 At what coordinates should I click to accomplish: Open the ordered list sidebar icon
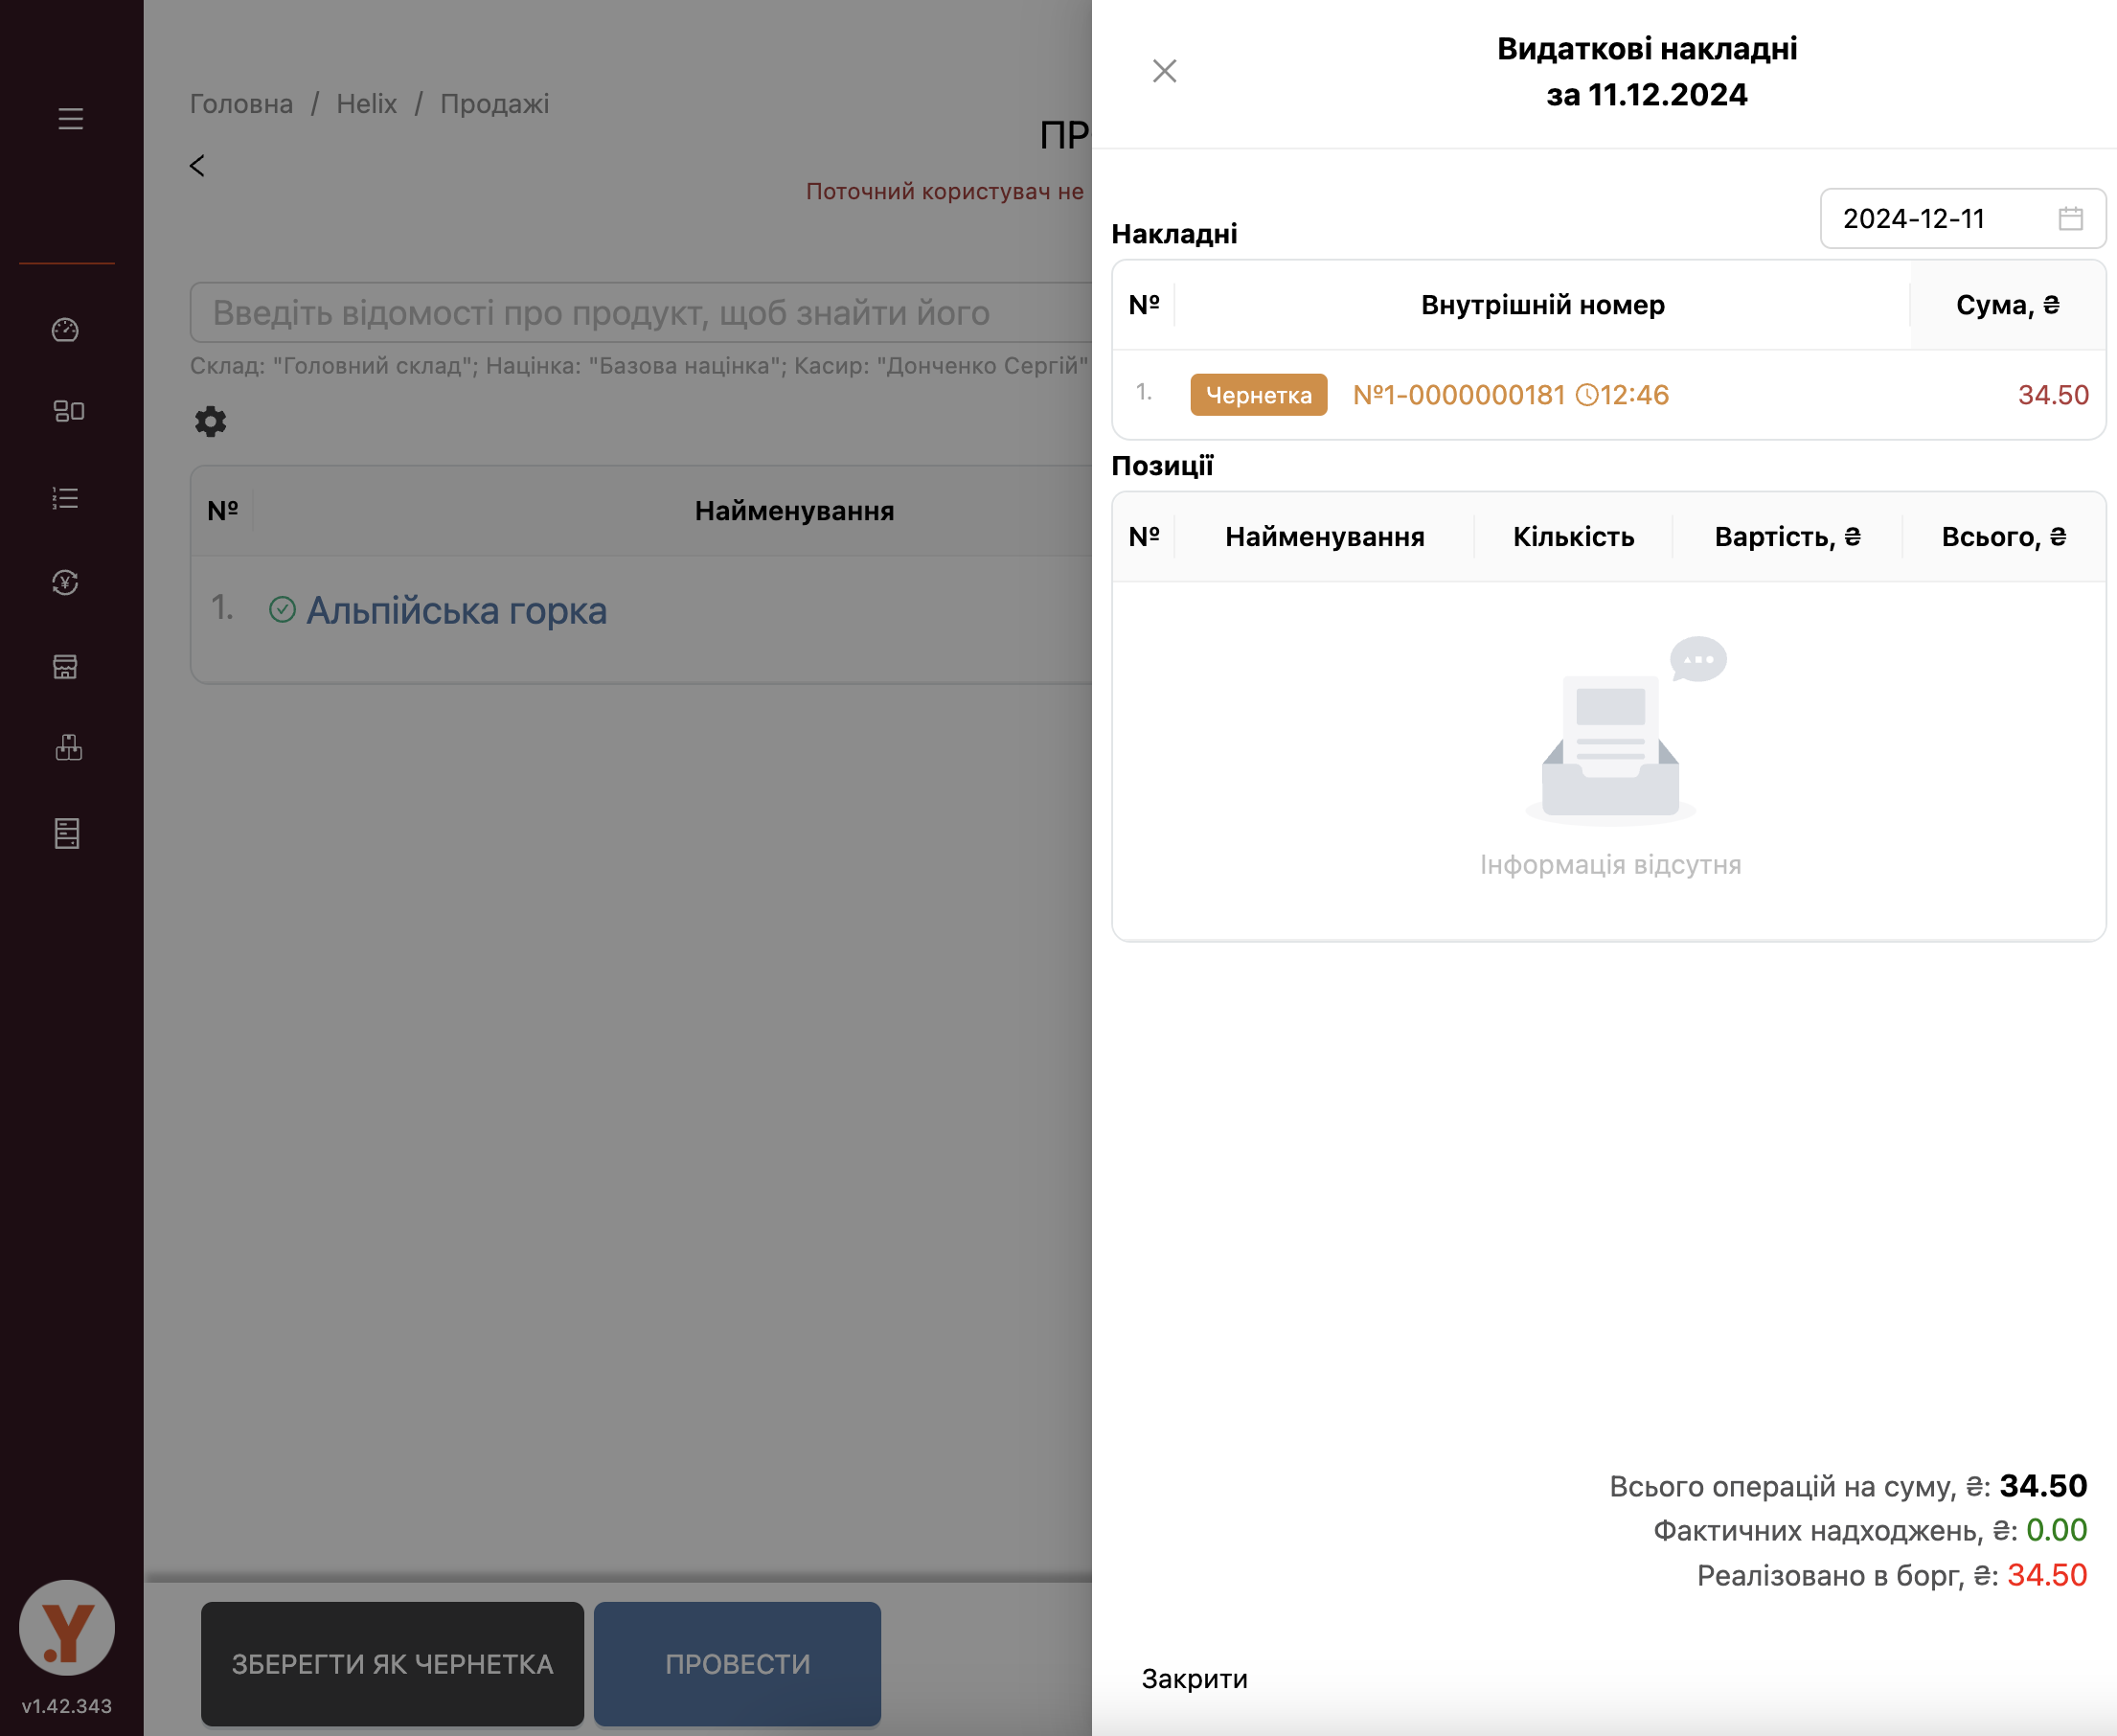66,498
